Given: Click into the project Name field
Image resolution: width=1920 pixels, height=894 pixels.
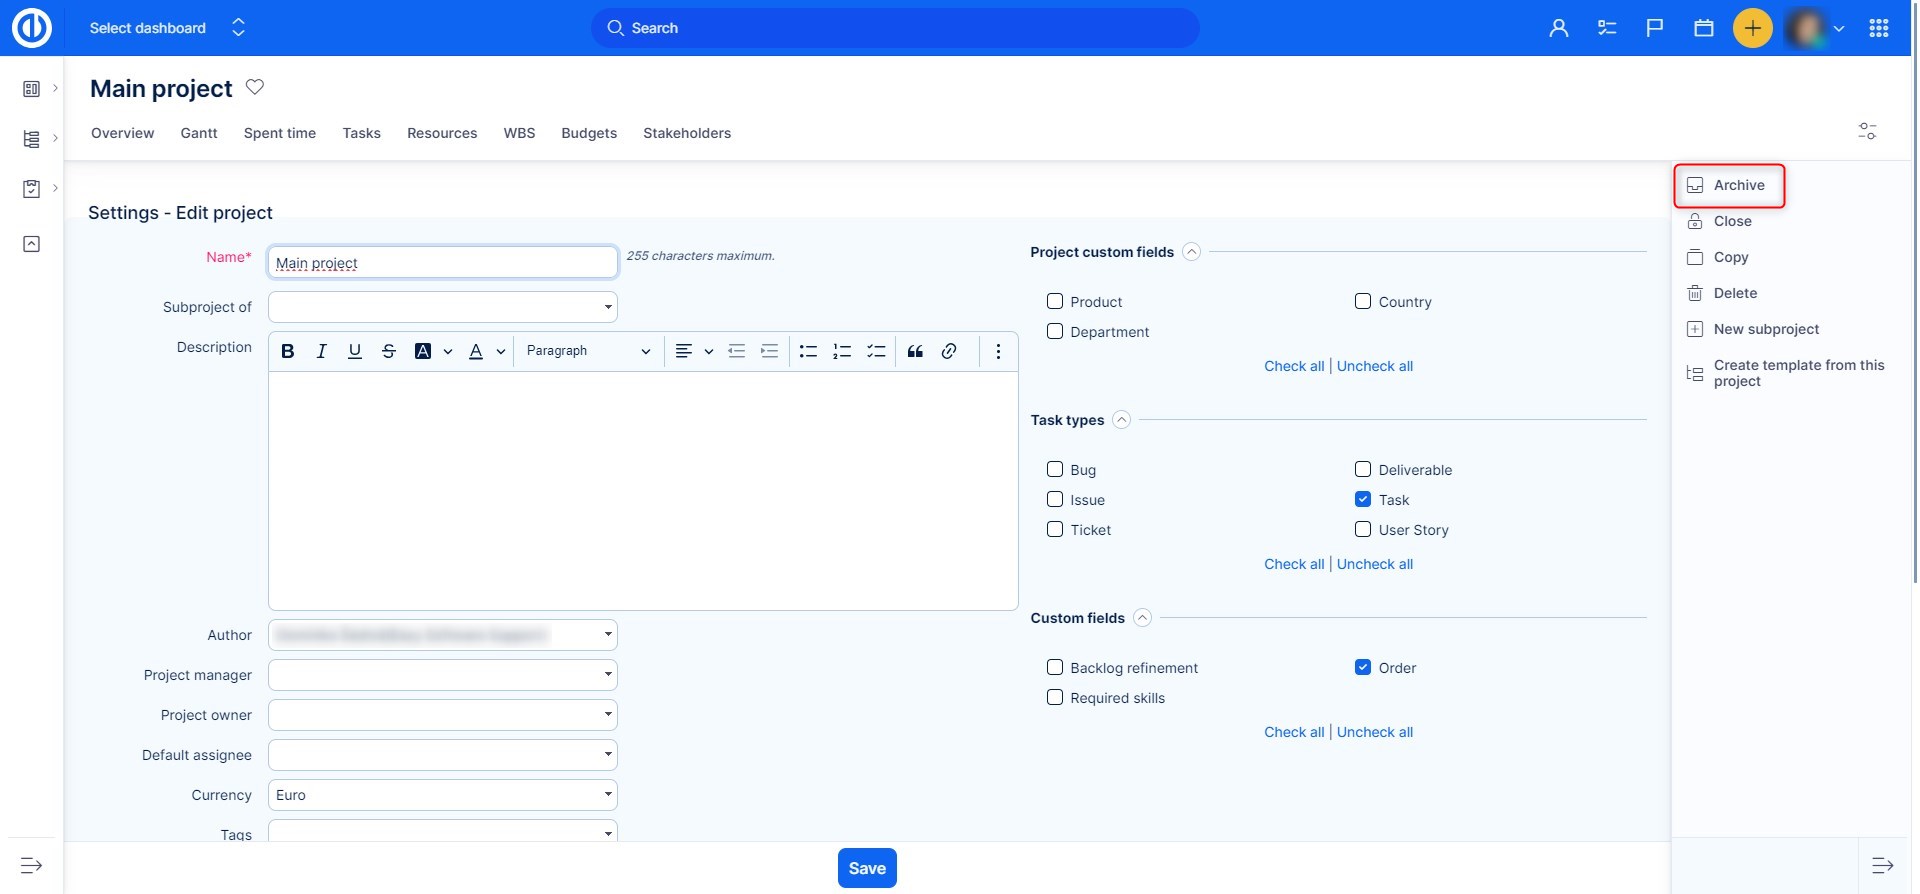Looking at the screenshot, I should coord(442,263).
